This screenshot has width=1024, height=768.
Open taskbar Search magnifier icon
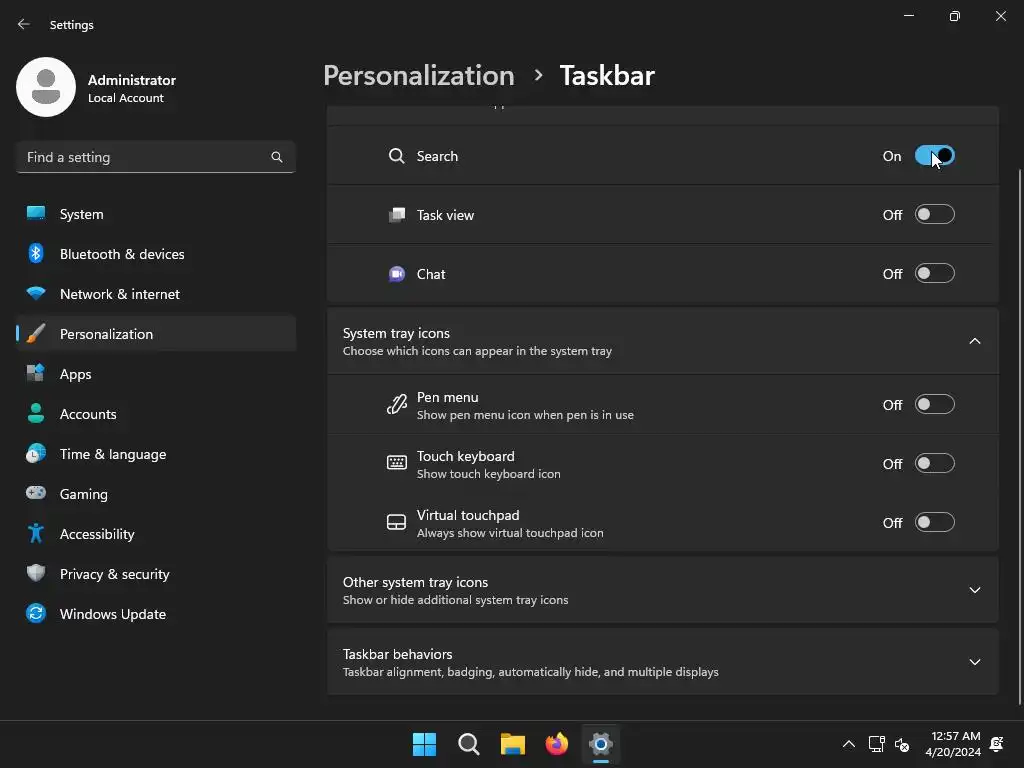click(x=469, y=744)
